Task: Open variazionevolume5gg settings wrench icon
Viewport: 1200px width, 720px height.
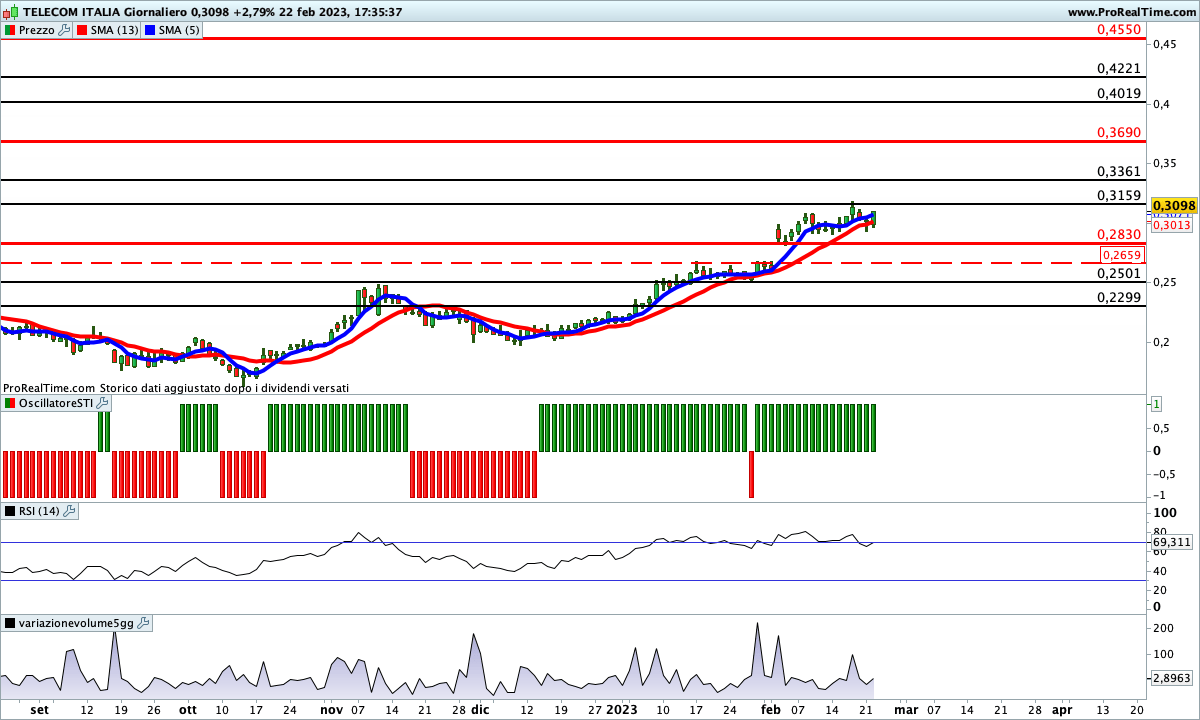Action: (x=142, y=623)
